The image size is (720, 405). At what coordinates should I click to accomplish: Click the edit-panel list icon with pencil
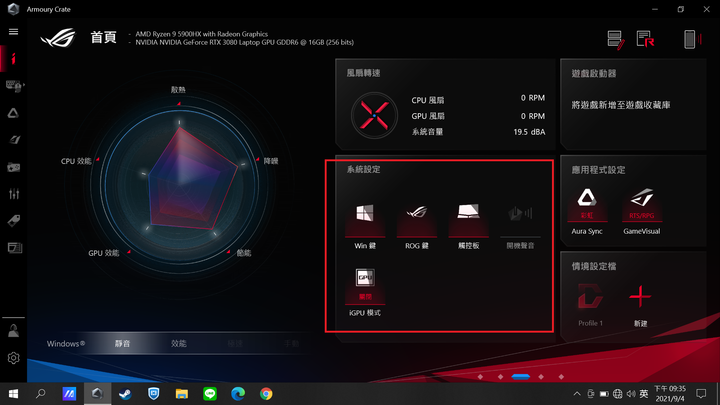[x=616, y=40]
